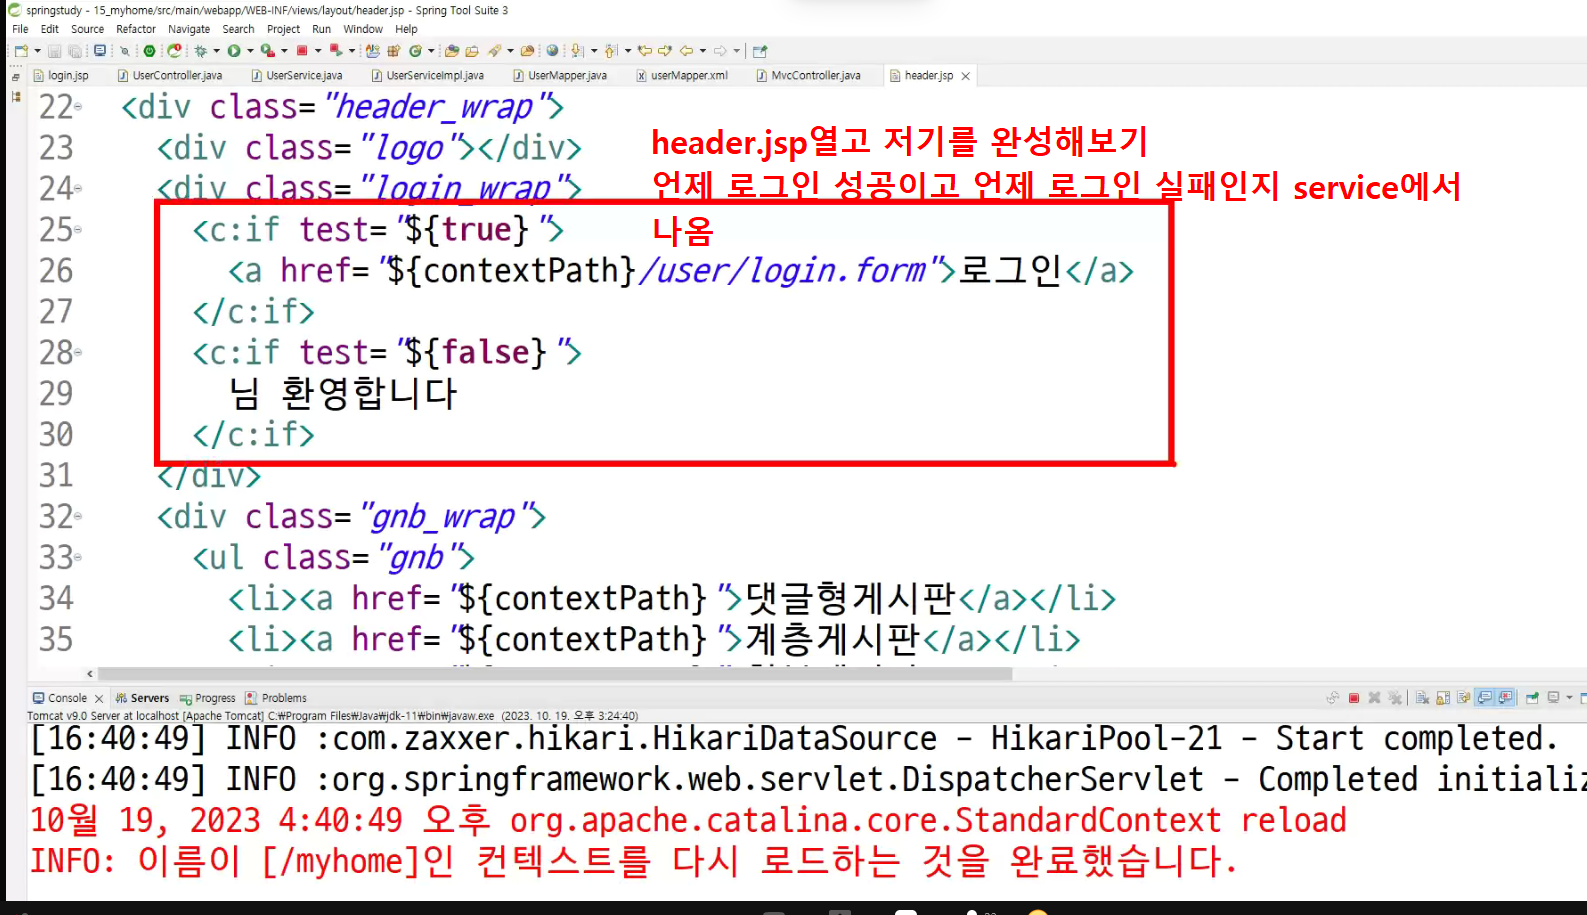
Task: Open the Help menu
Action: pyautogui.click(x=406, y=29)
